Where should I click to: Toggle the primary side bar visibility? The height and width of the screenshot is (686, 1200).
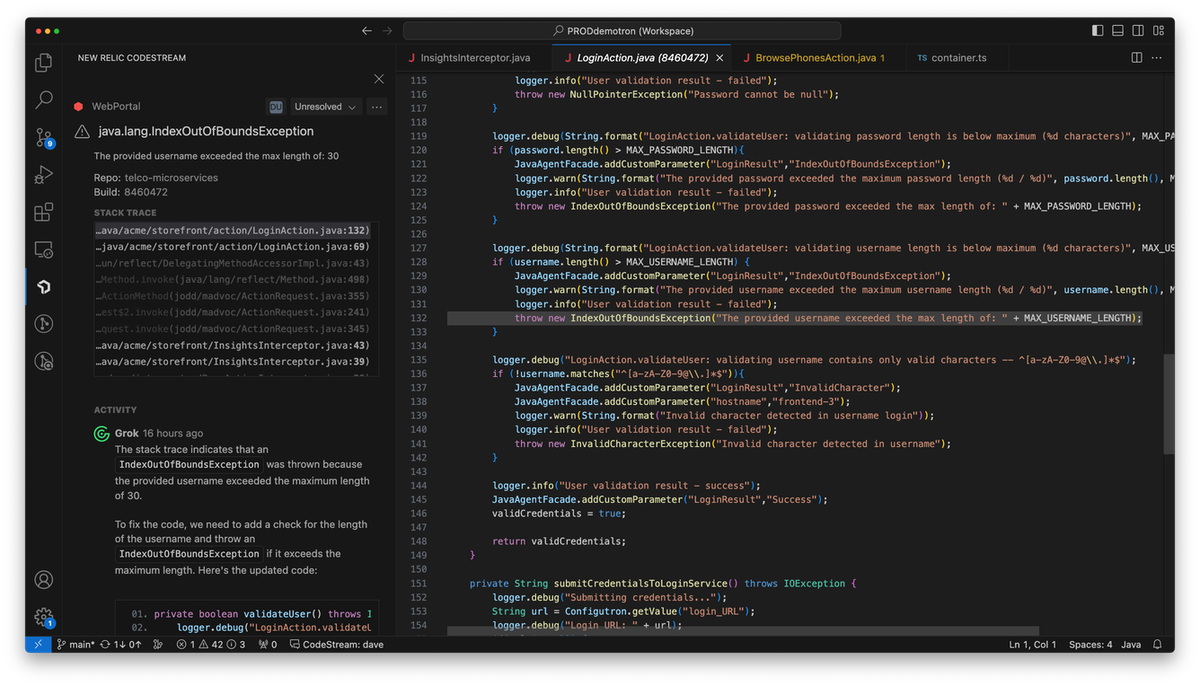coord(1099,31)
